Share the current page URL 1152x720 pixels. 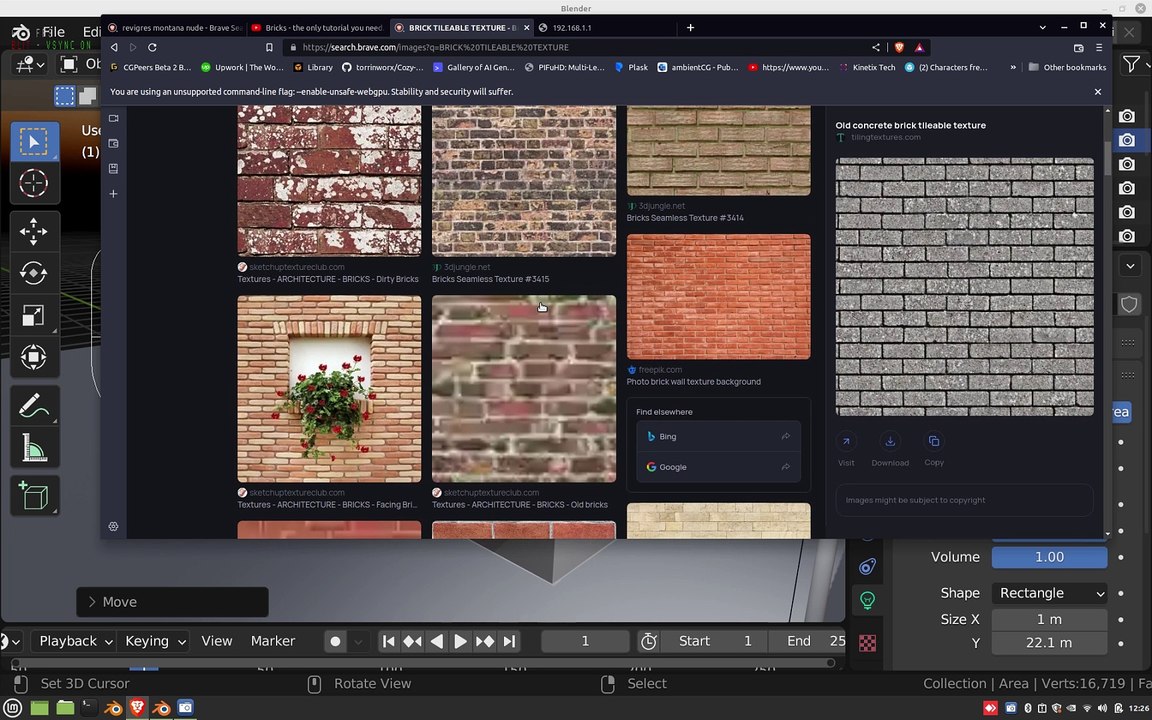(x=876, y=47)
